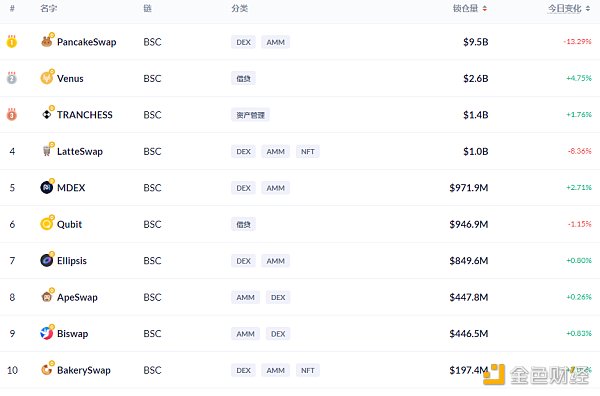
Task: Click the Qubit logo icon
Action: coord(47,224)
